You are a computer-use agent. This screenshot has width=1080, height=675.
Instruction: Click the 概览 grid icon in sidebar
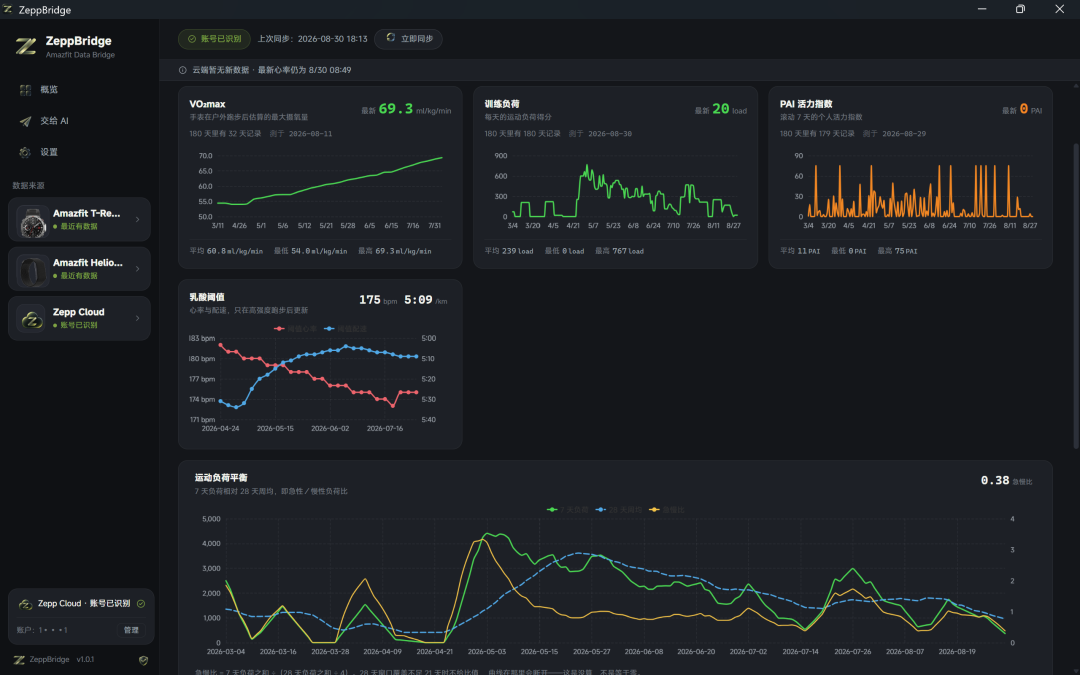25,90
